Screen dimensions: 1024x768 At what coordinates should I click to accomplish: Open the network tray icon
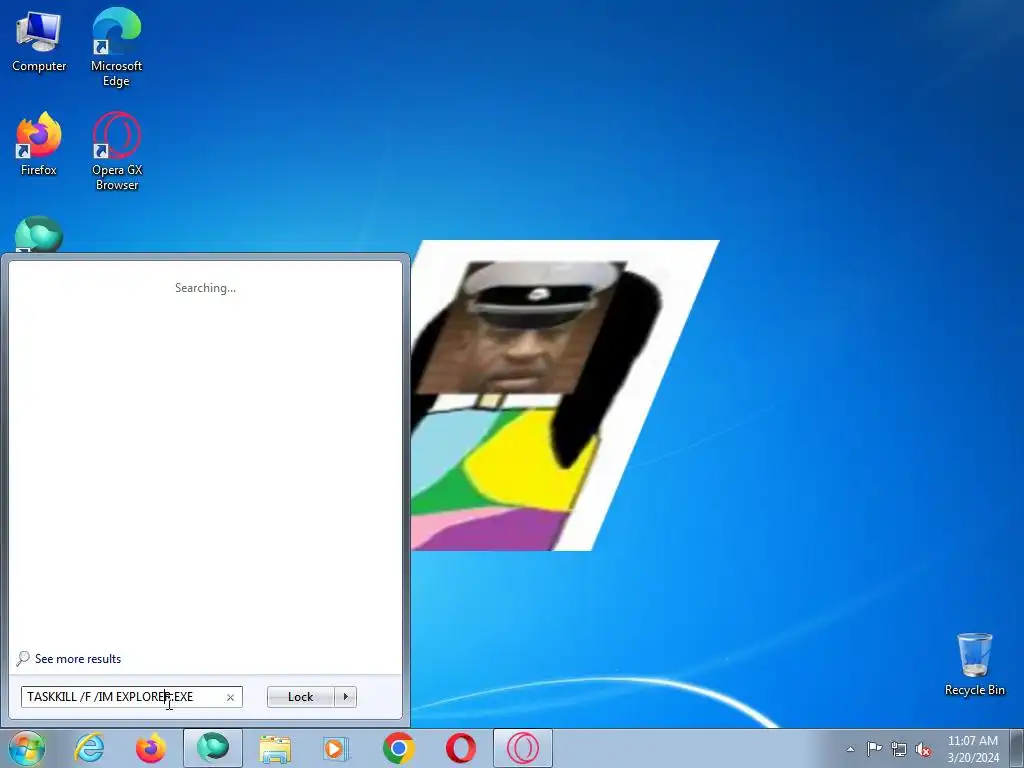(899, 749)
